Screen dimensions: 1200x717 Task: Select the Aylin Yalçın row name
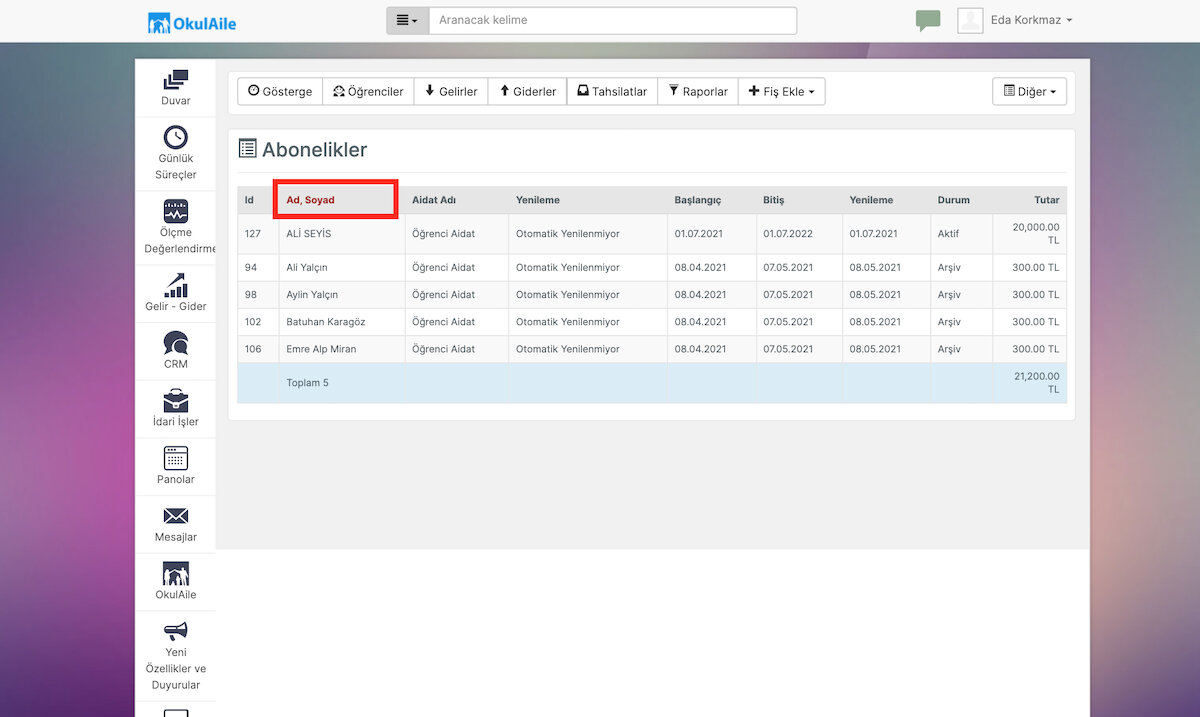[312, 295]
